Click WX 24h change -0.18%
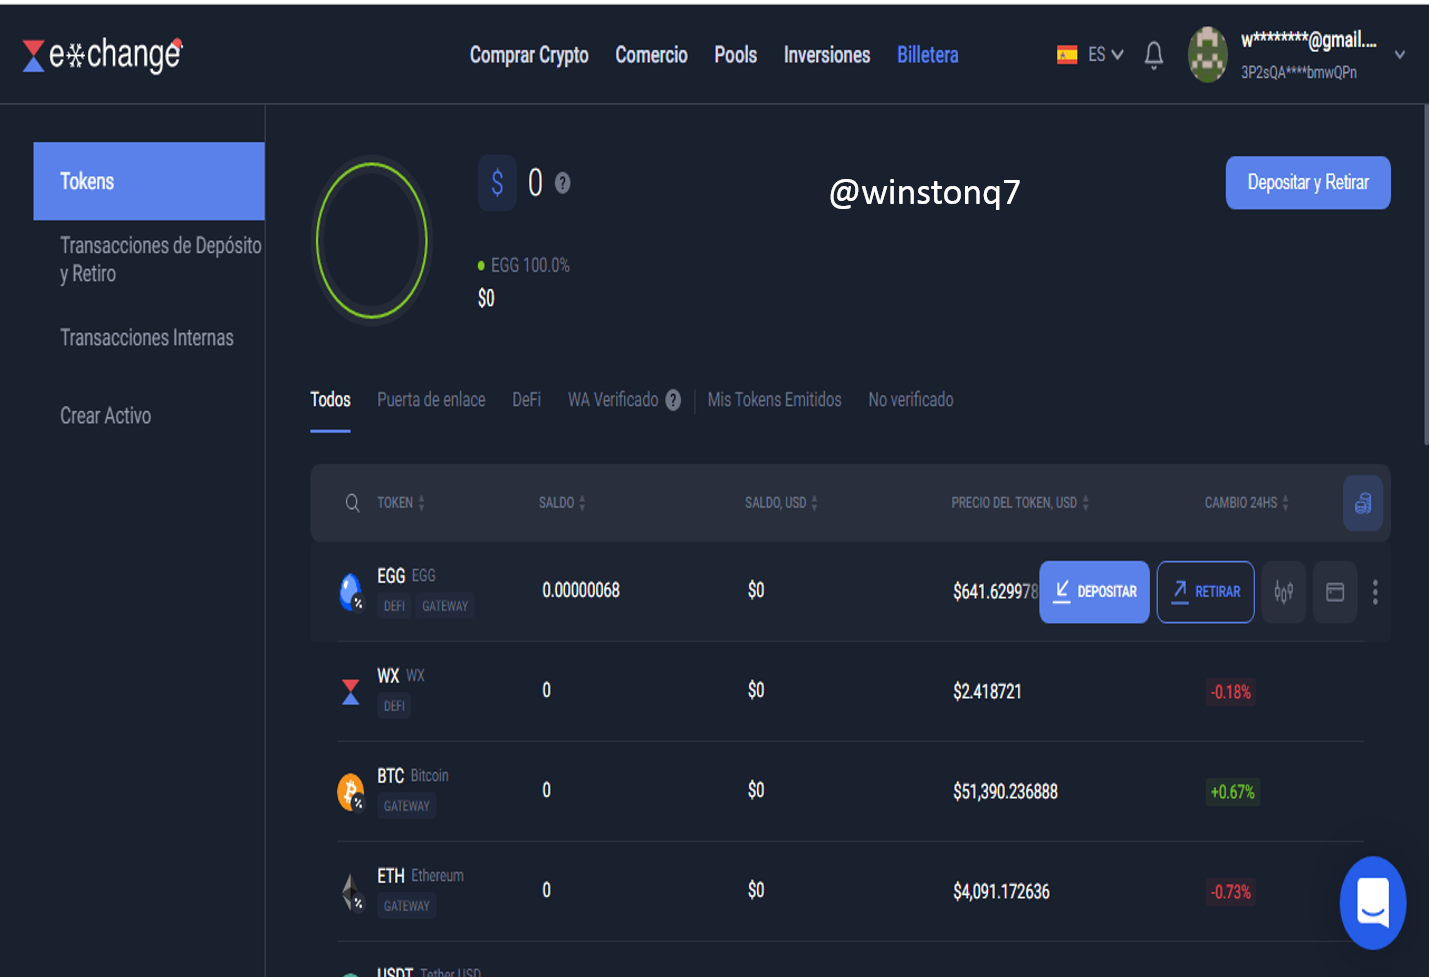1429x977 pixels. pos(1231,692)
